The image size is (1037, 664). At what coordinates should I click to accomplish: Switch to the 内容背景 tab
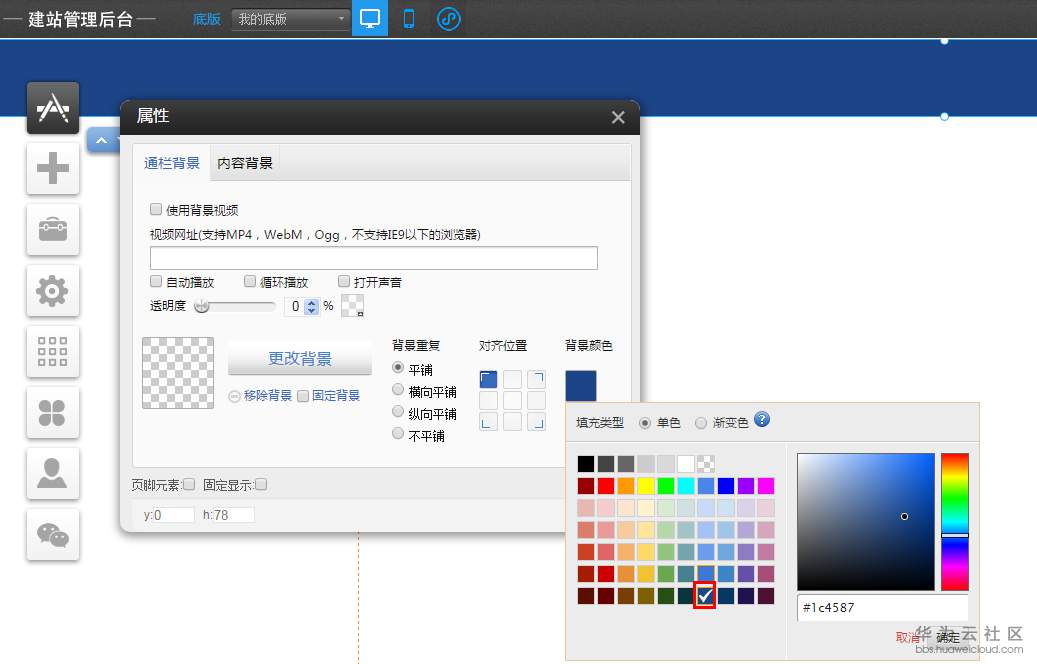244,161
